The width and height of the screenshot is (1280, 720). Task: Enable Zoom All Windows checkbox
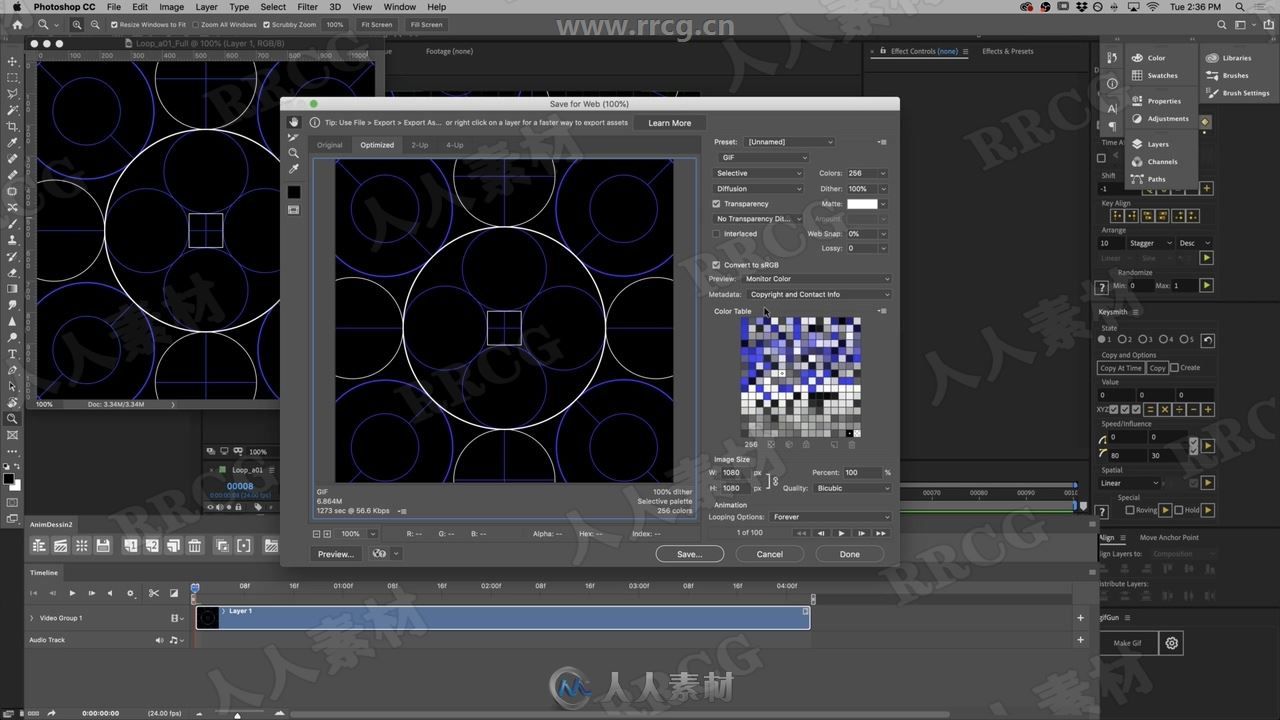click(195, 24)
